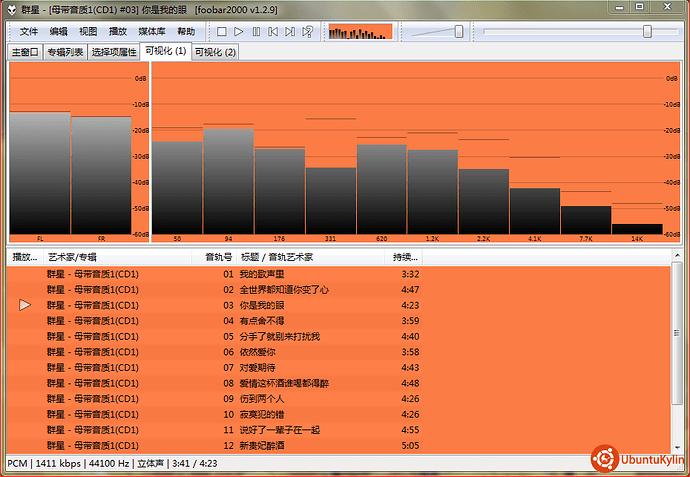Click the seek bar track

(x=580, y=32)
